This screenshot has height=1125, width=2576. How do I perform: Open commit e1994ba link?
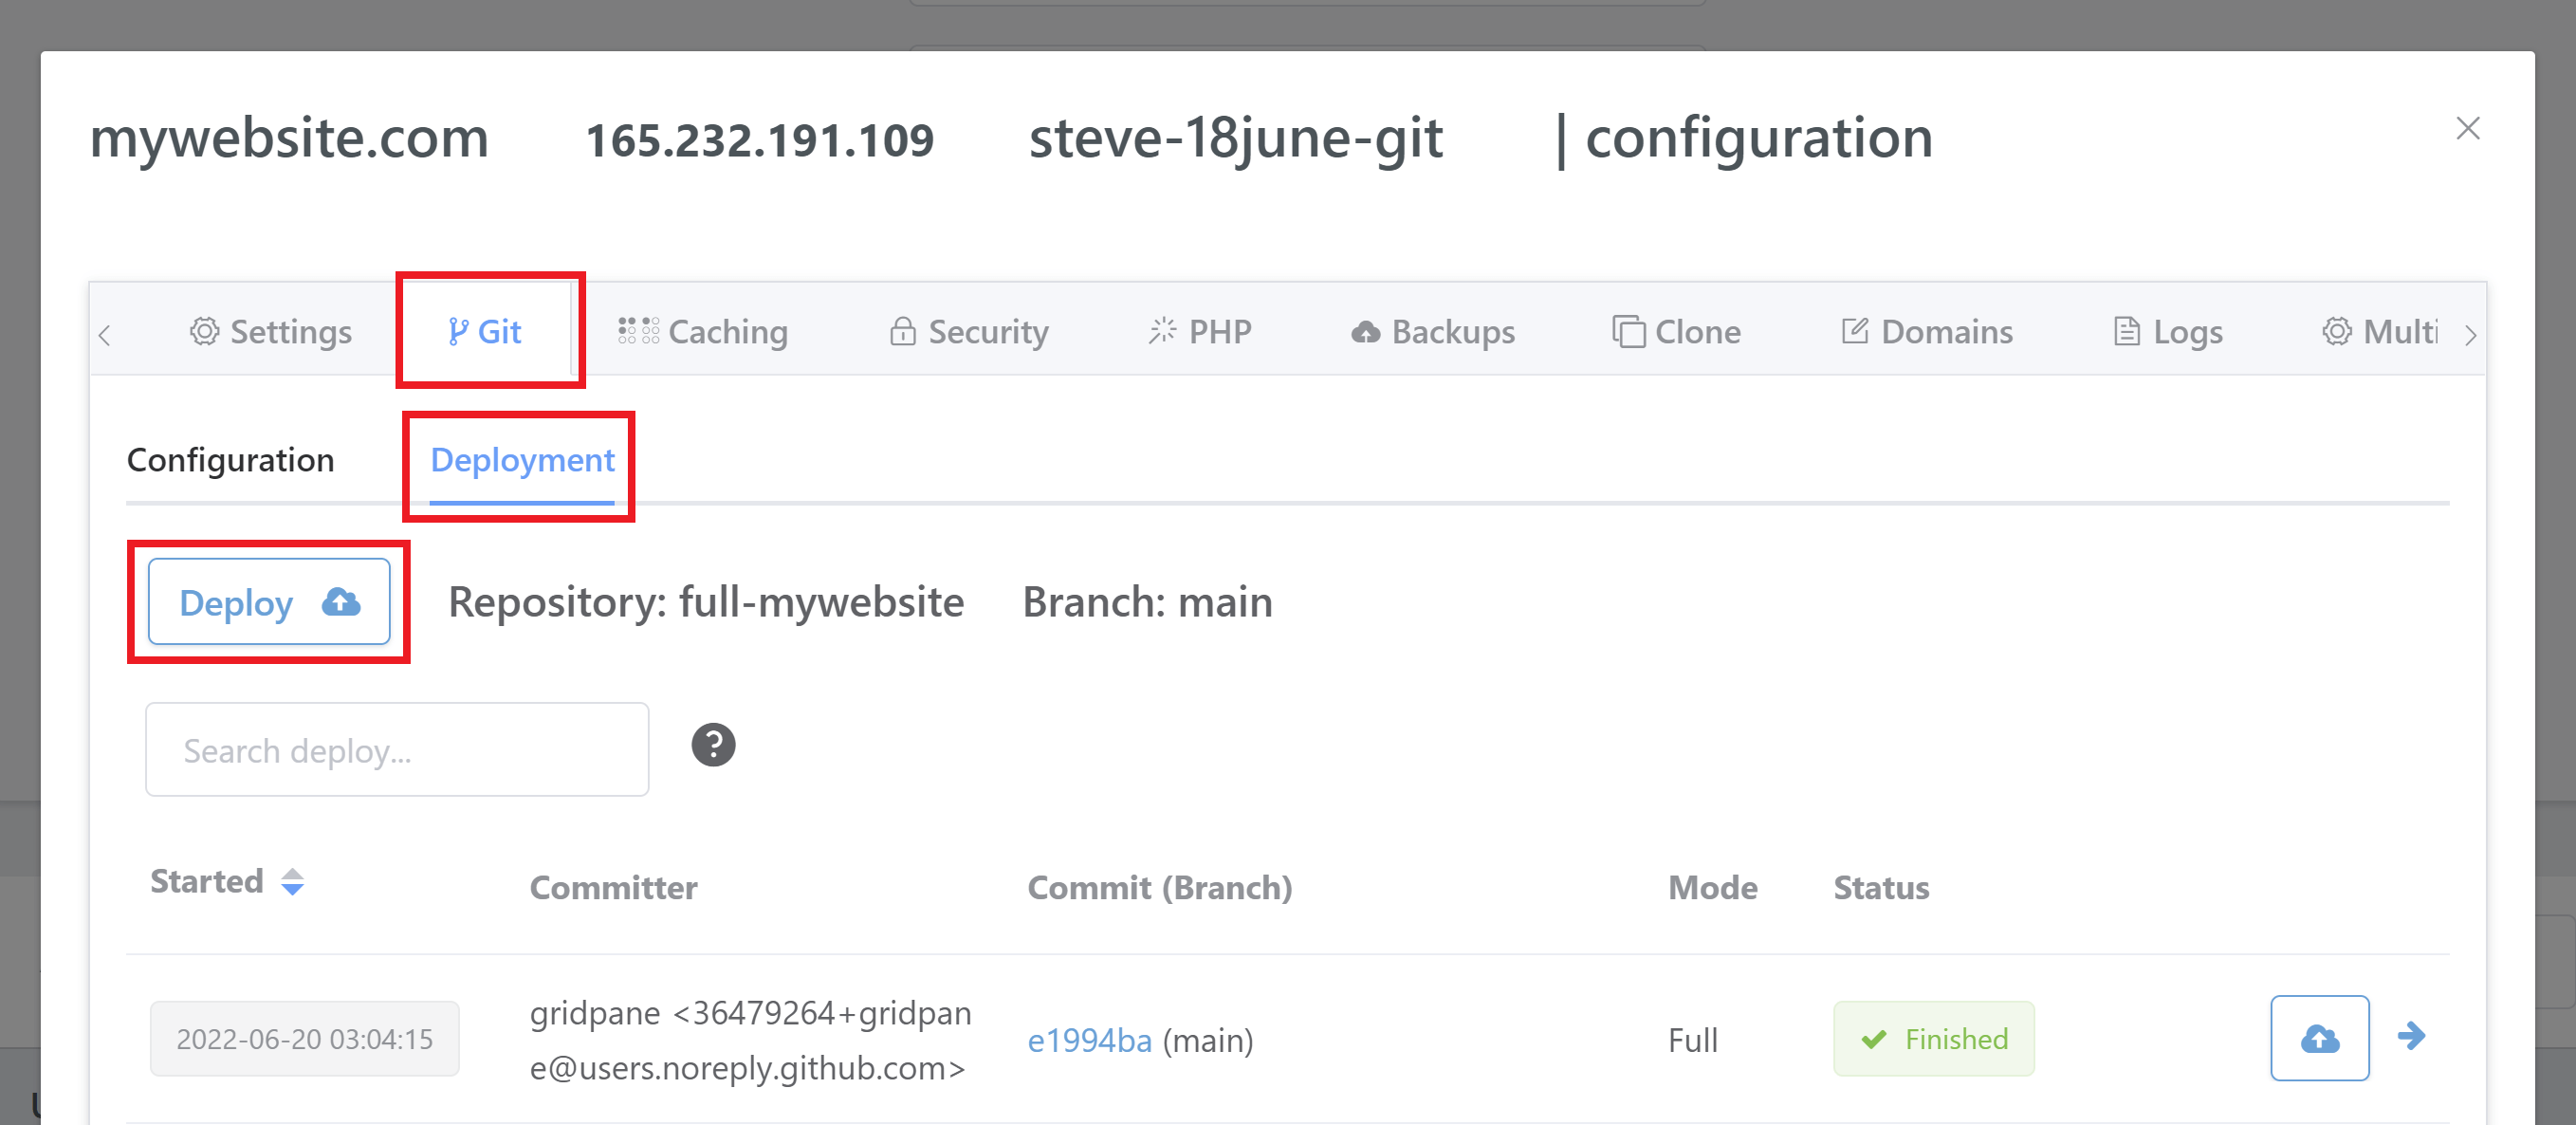[1089, 1041]
